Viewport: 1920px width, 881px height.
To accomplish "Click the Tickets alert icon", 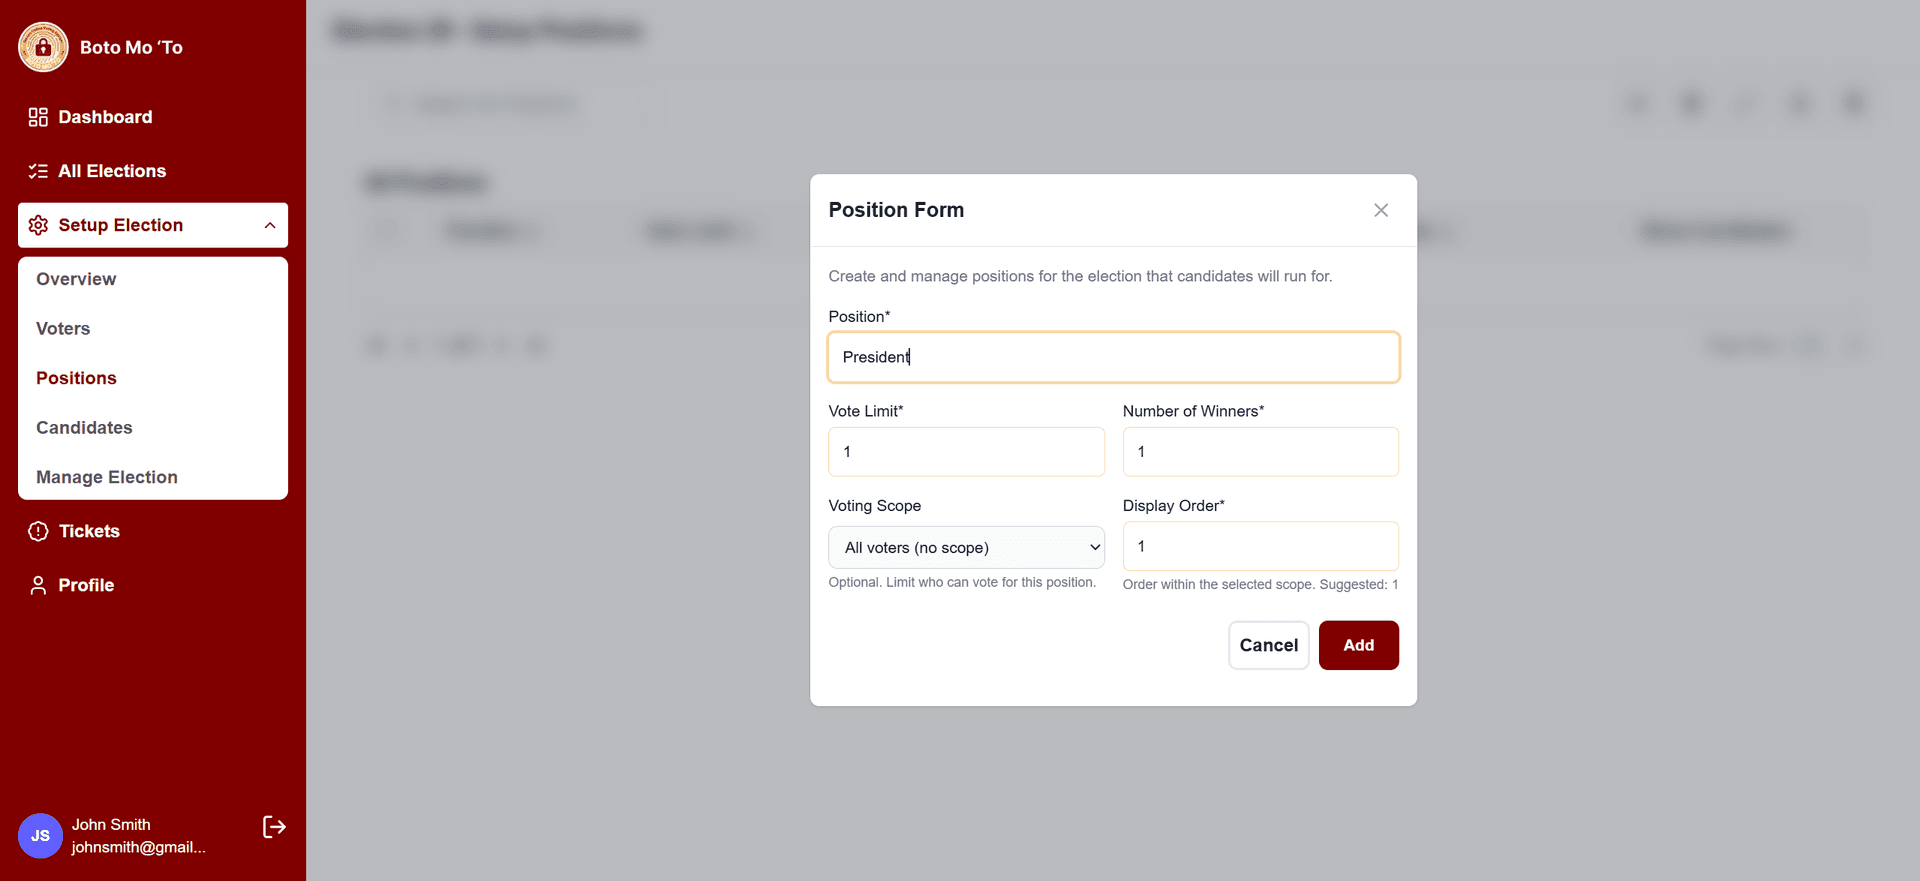I will pos(38,531).
